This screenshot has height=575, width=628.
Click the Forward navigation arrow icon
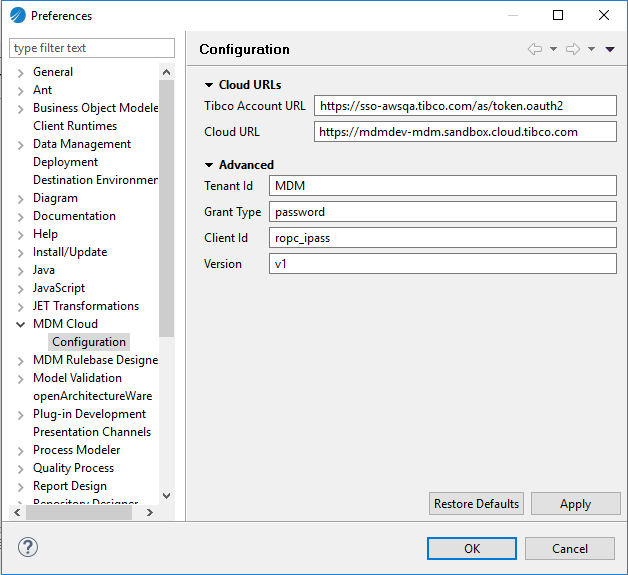point(573,49)
